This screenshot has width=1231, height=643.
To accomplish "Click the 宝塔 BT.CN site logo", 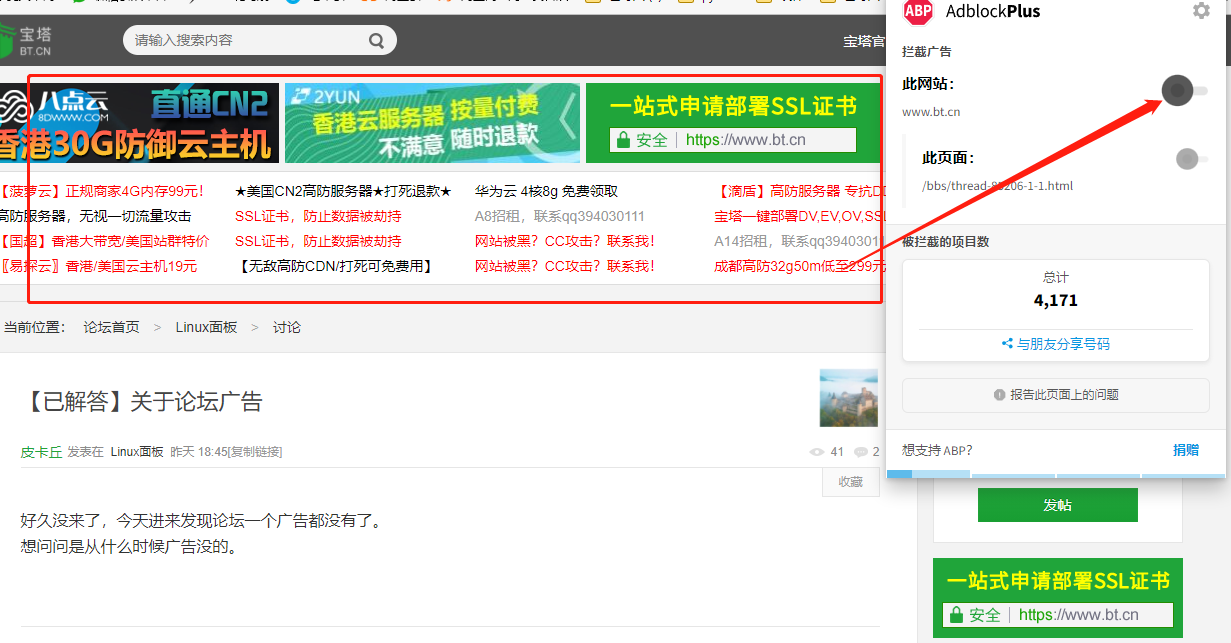I will 27,40.
